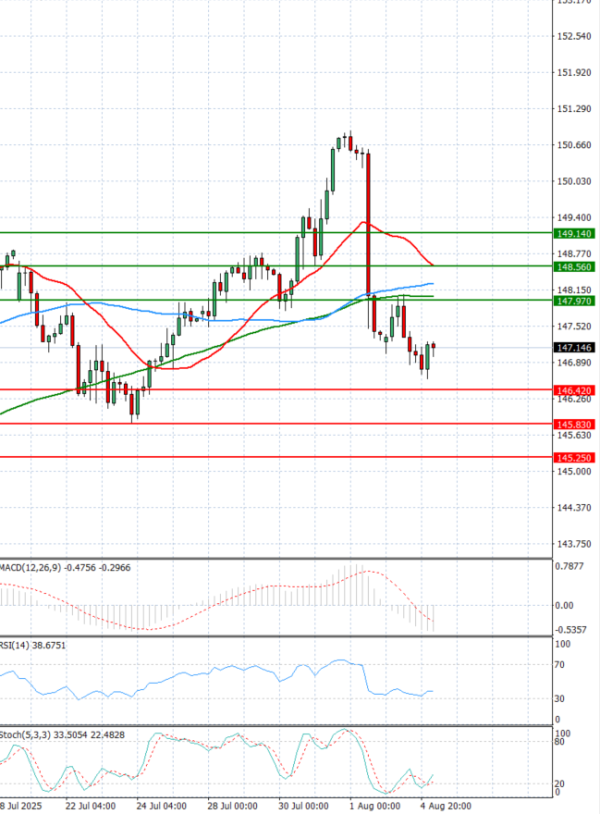600x814 pixels.
Task: Click the MACD scale value 0.7877
Action: (569, 566)
